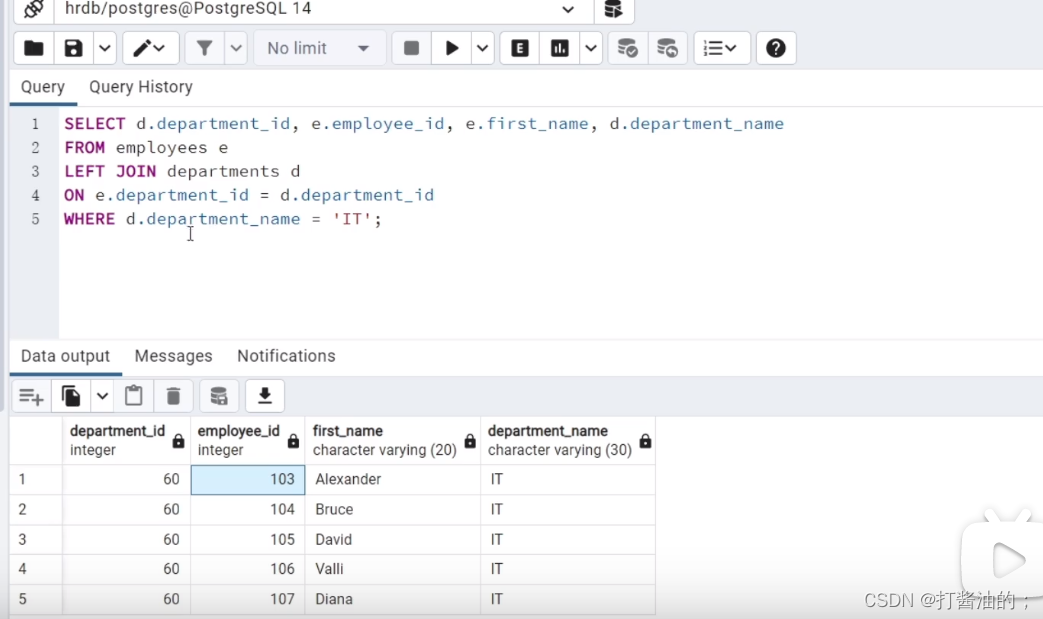Click the Explain button
1043x619 pixels.
click(x=520, y=49)
